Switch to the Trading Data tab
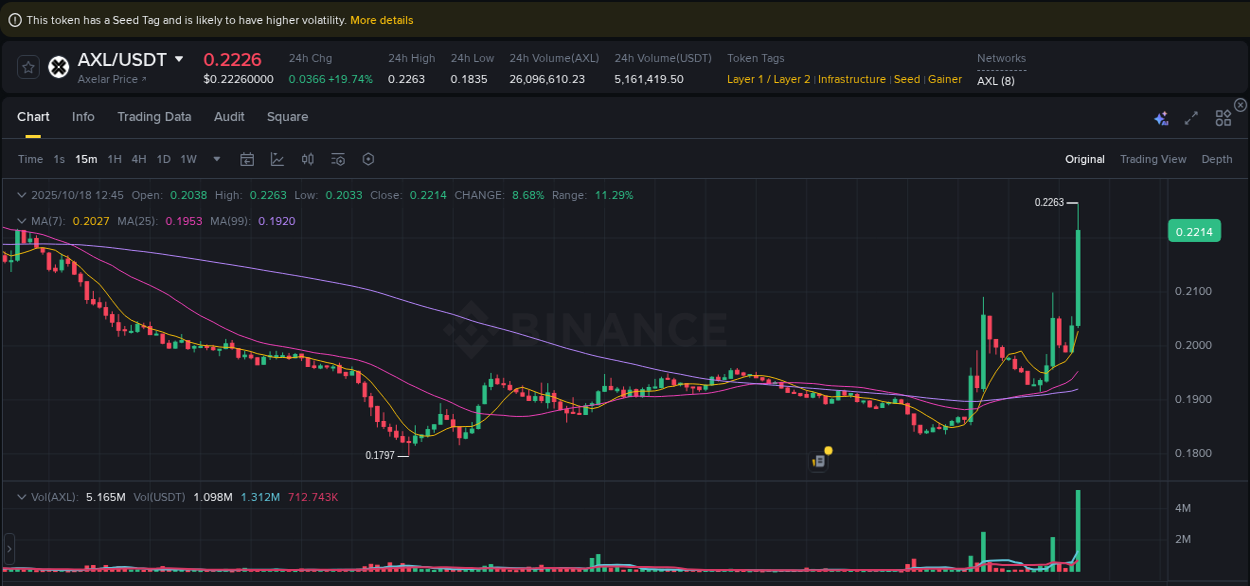This screenshot has width=1250, height=586. pyautogui.click(x=154, y=117)
